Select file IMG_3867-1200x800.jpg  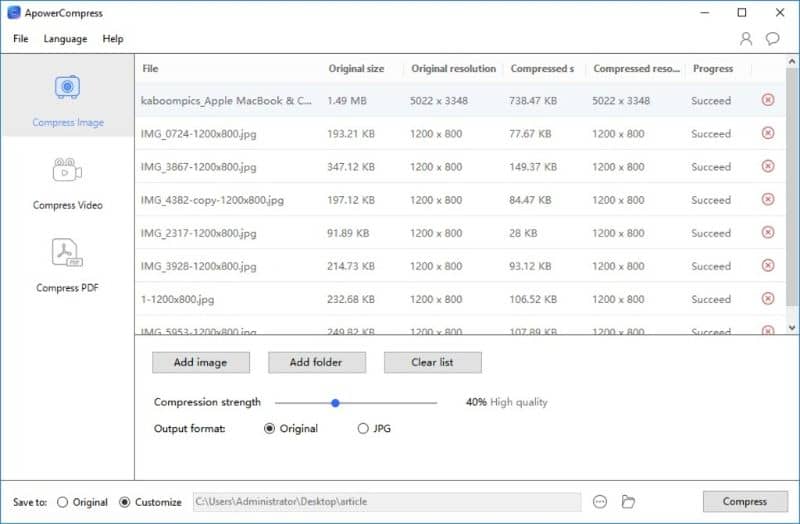click(198, 167)
